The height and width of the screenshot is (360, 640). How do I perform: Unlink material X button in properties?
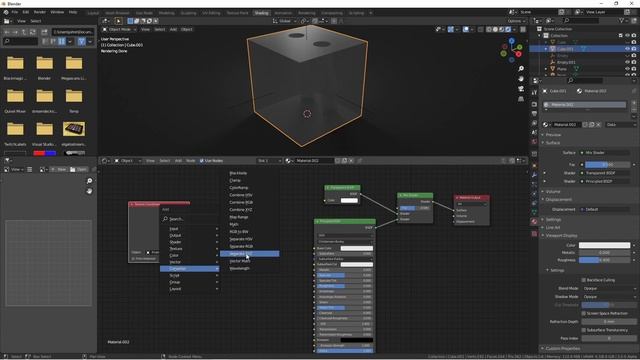598,124
